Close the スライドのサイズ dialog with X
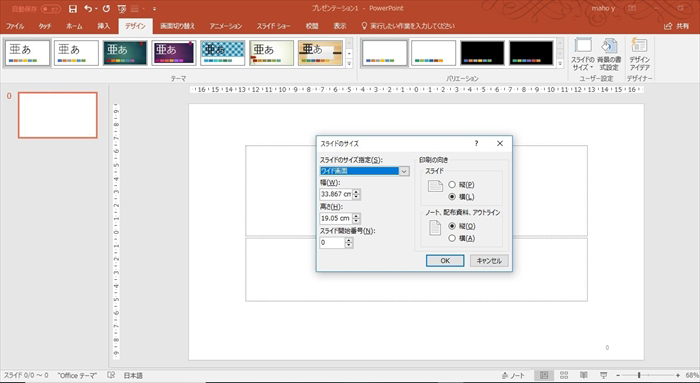 (x=500, y=143)
